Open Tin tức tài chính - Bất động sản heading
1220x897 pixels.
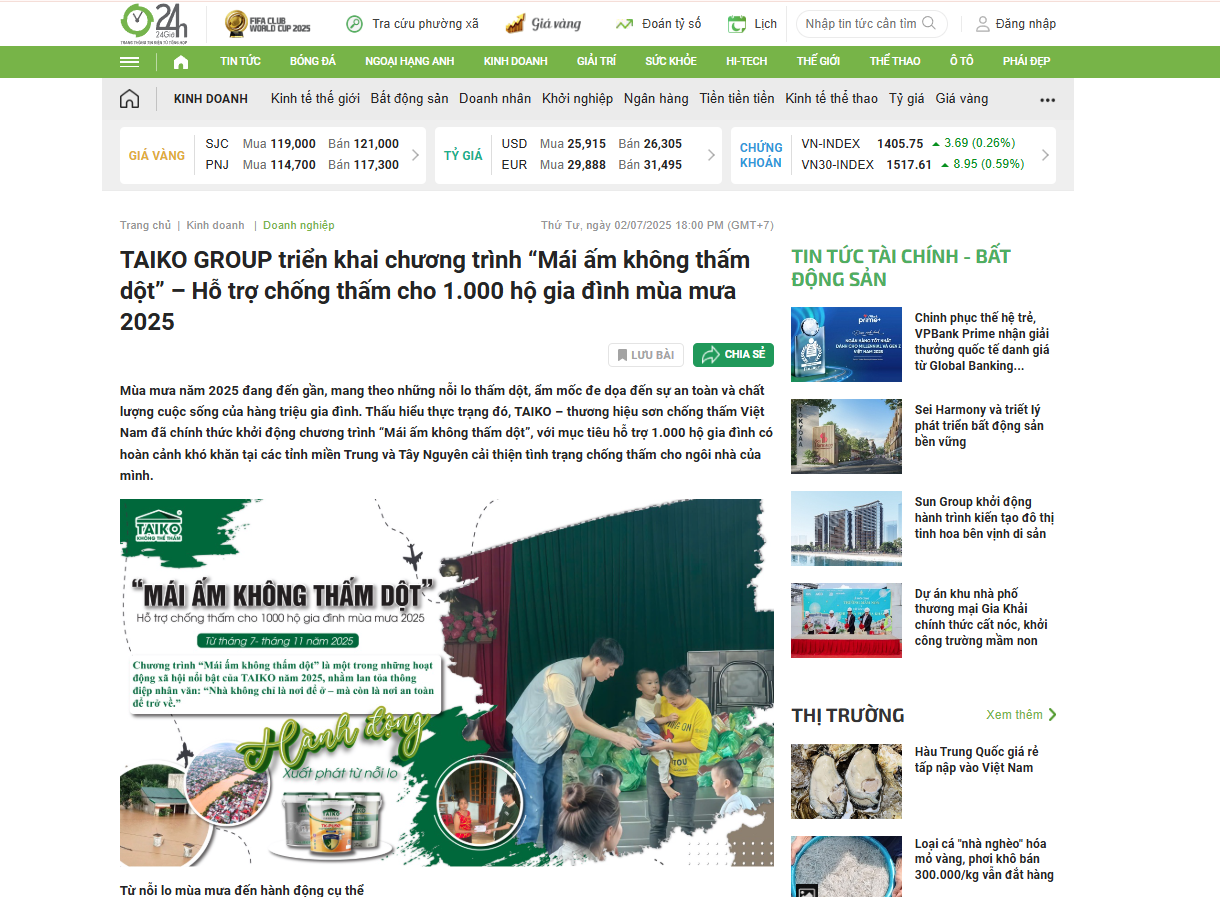pos(901,268)
